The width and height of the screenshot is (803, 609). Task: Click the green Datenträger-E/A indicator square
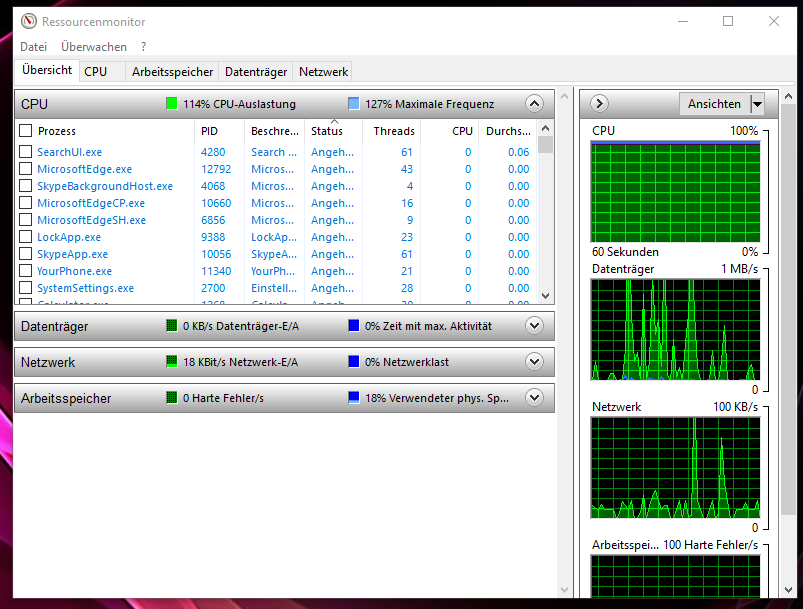pyautogui.click(x=172, y=326)
